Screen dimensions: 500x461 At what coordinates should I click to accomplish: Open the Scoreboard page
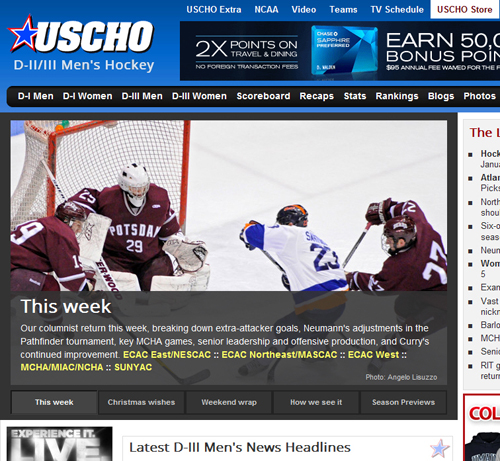(x=263, y=96)
